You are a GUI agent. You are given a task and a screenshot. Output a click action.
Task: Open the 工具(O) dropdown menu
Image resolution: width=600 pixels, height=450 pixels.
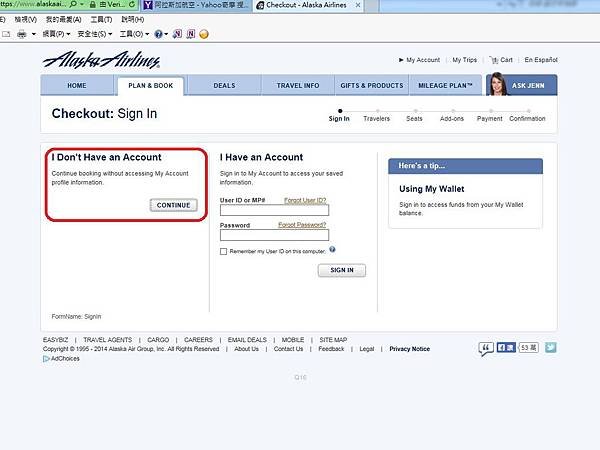coord(134,34)
